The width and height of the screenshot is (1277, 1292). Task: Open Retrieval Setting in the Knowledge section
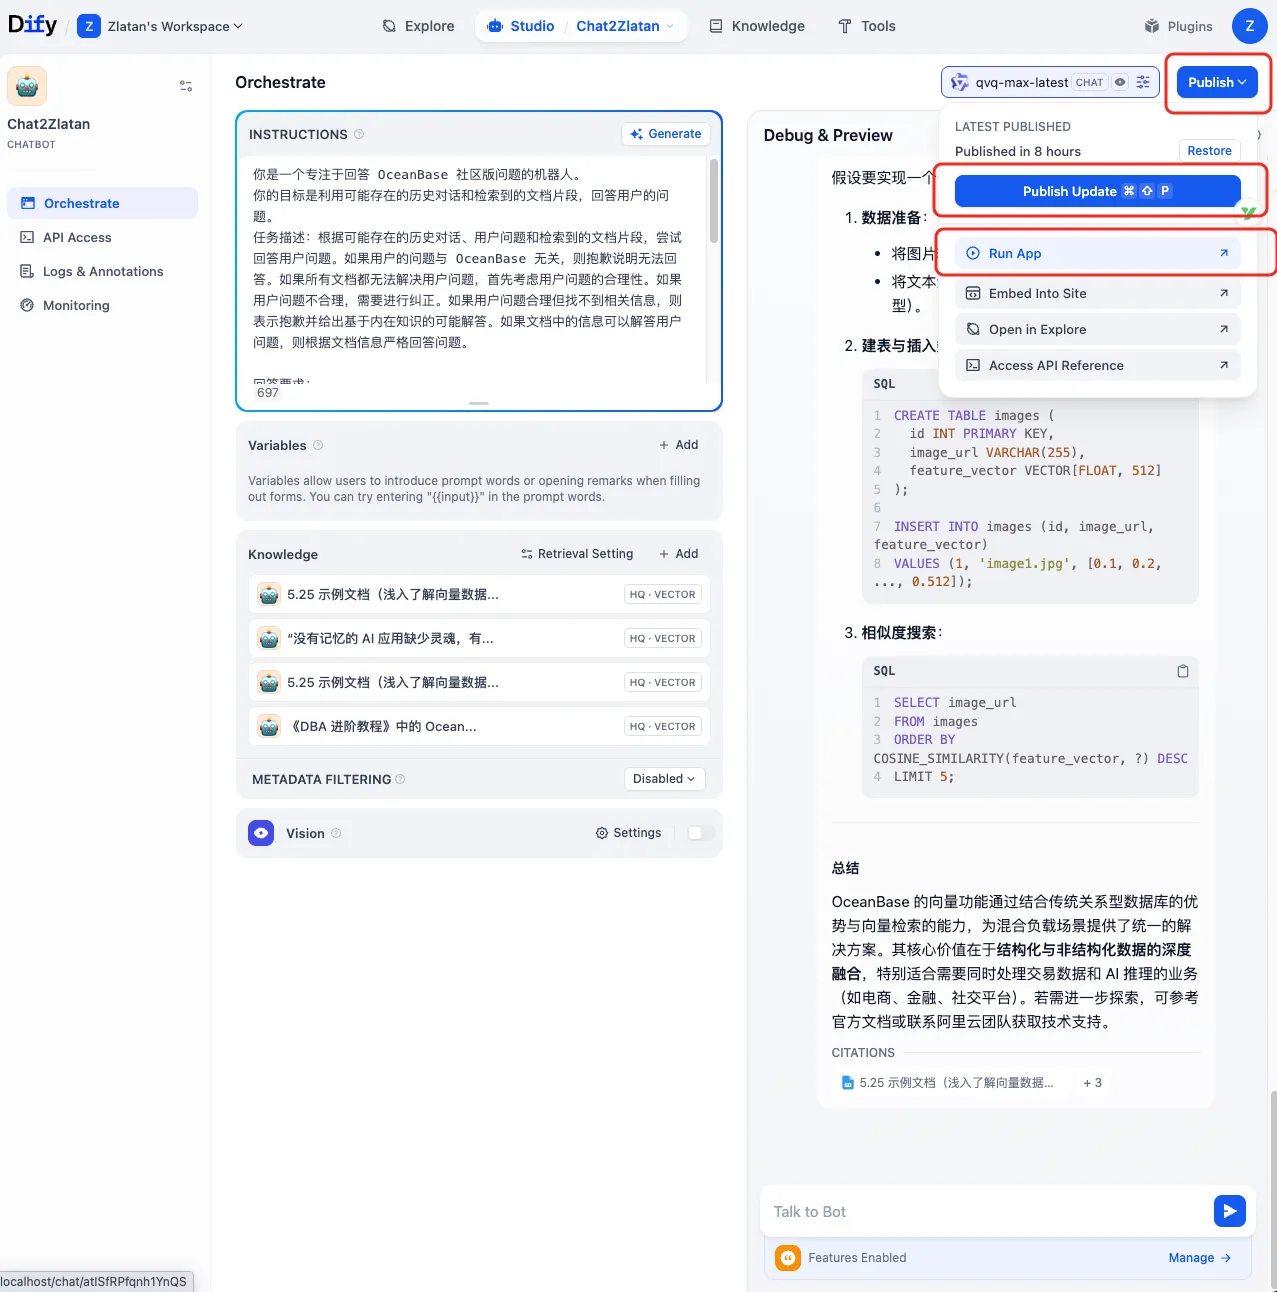[577, 553]
